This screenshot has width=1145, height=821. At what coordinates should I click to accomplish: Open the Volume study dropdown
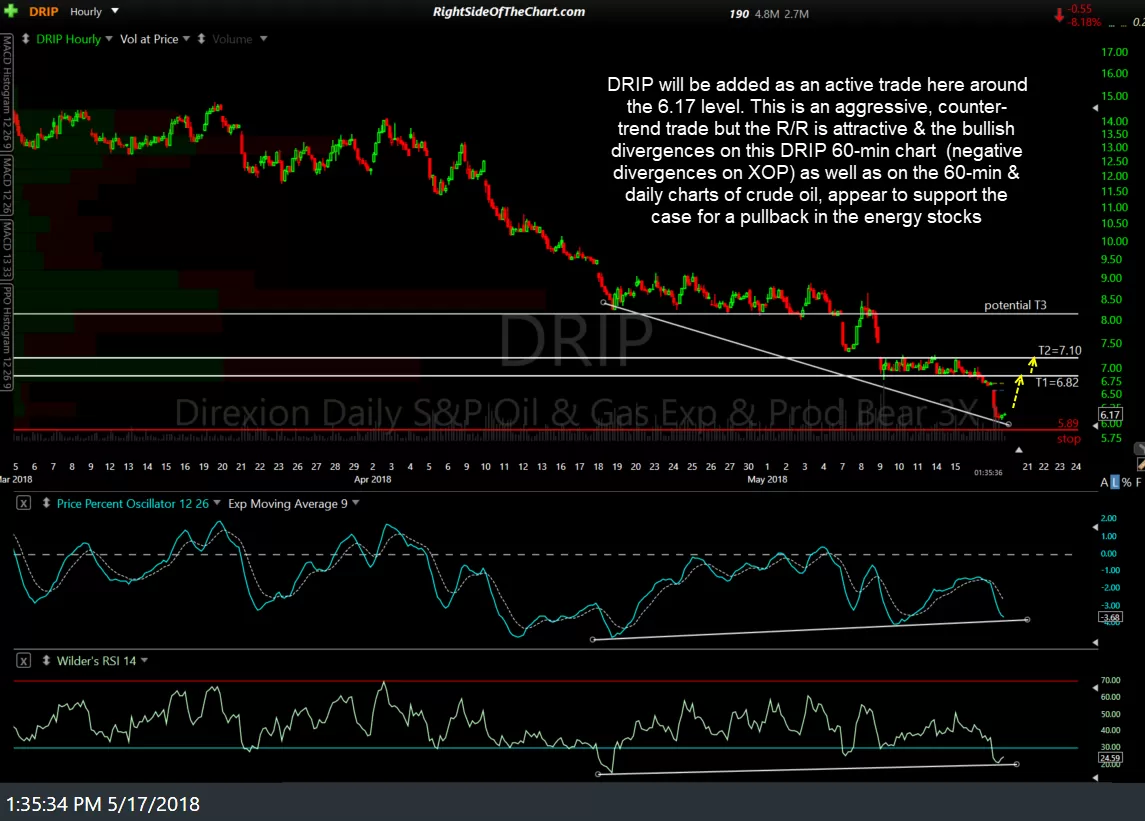tap(264, 39)
